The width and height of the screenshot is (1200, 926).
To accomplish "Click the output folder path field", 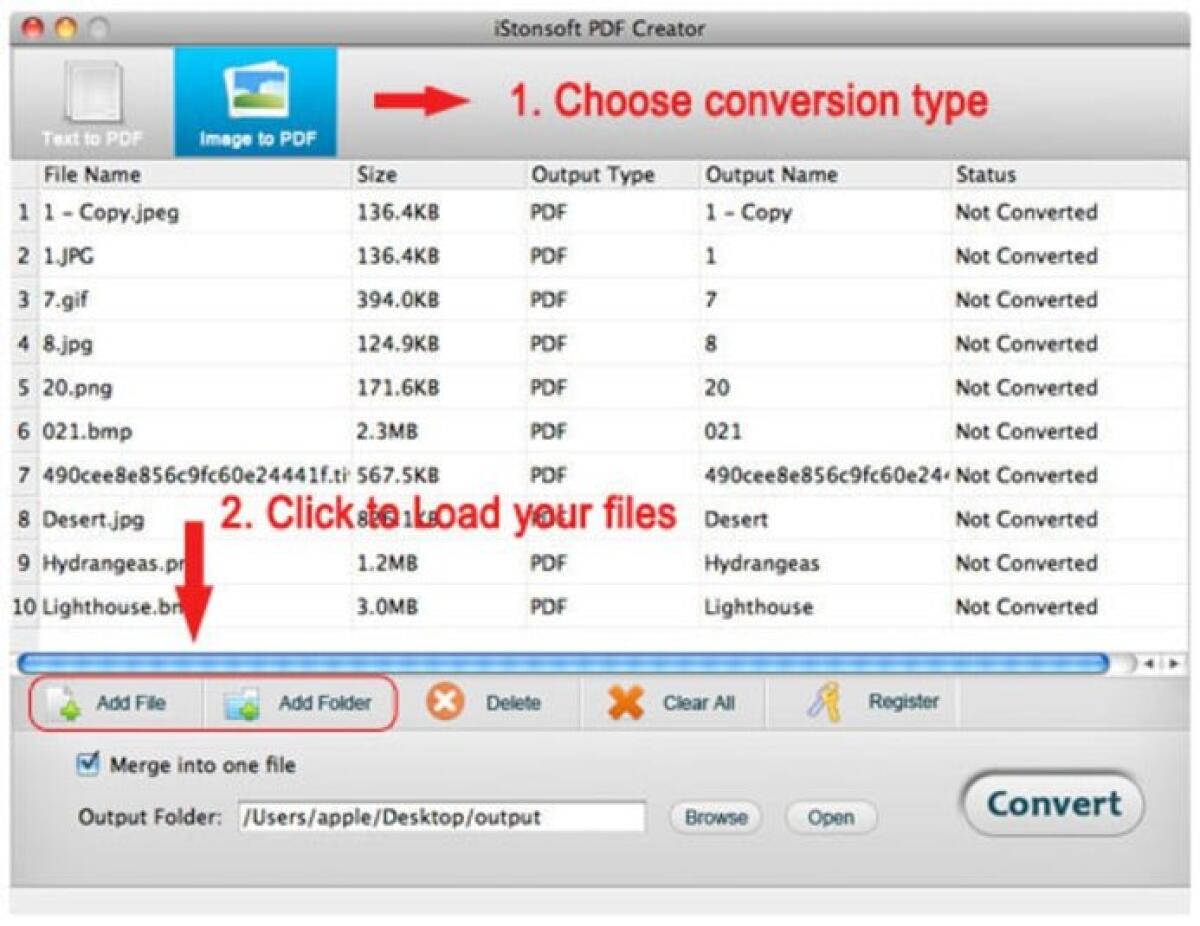I will point(440,816).
